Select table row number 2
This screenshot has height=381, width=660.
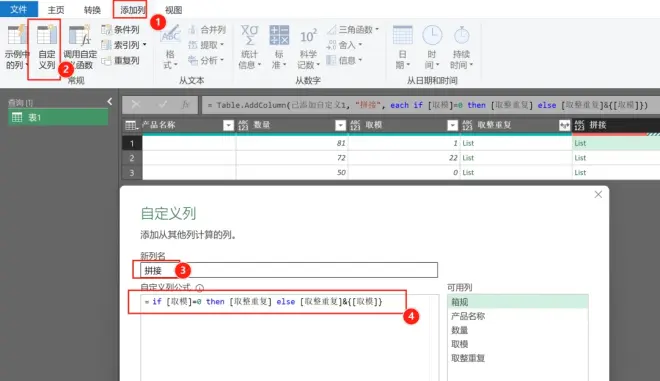[x=132, y=158]
